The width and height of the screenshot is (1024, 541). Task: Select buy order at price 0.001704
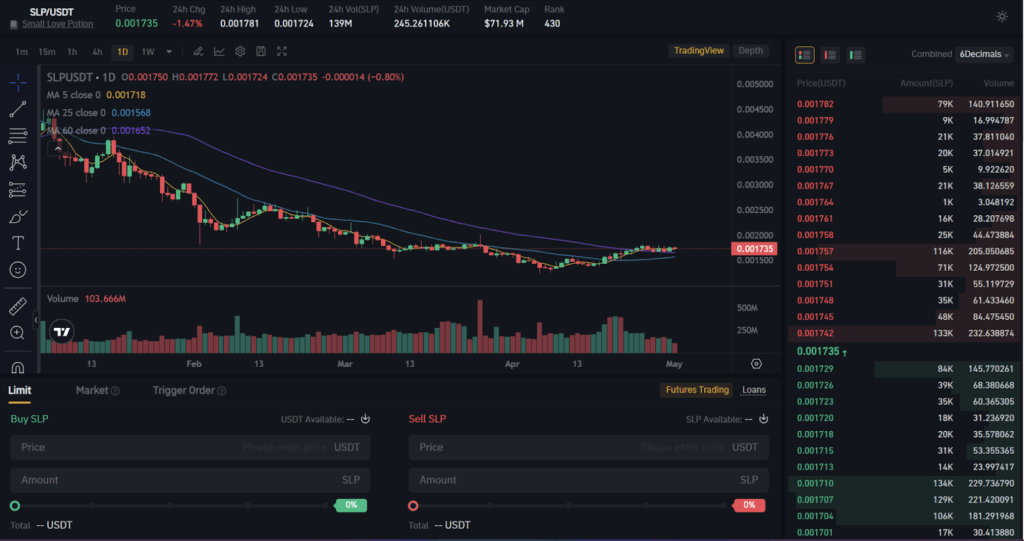(x=905, y=516)
